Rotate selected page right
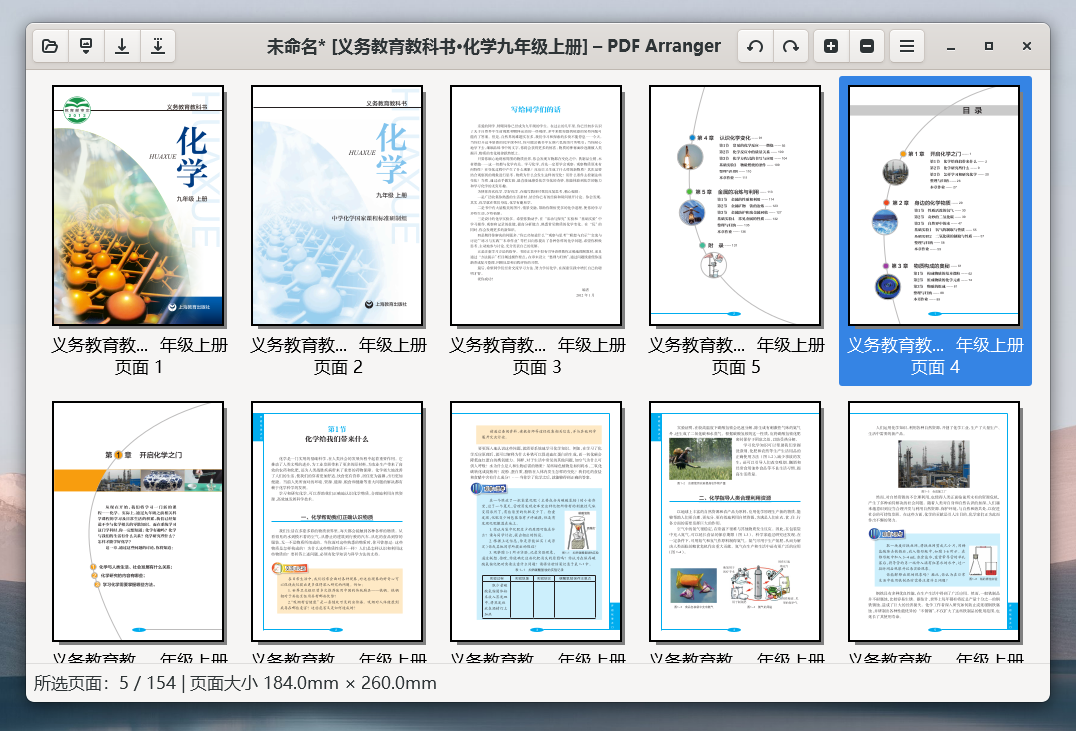This screenshot has height=731, width=1076. click(x=791, y=46)
